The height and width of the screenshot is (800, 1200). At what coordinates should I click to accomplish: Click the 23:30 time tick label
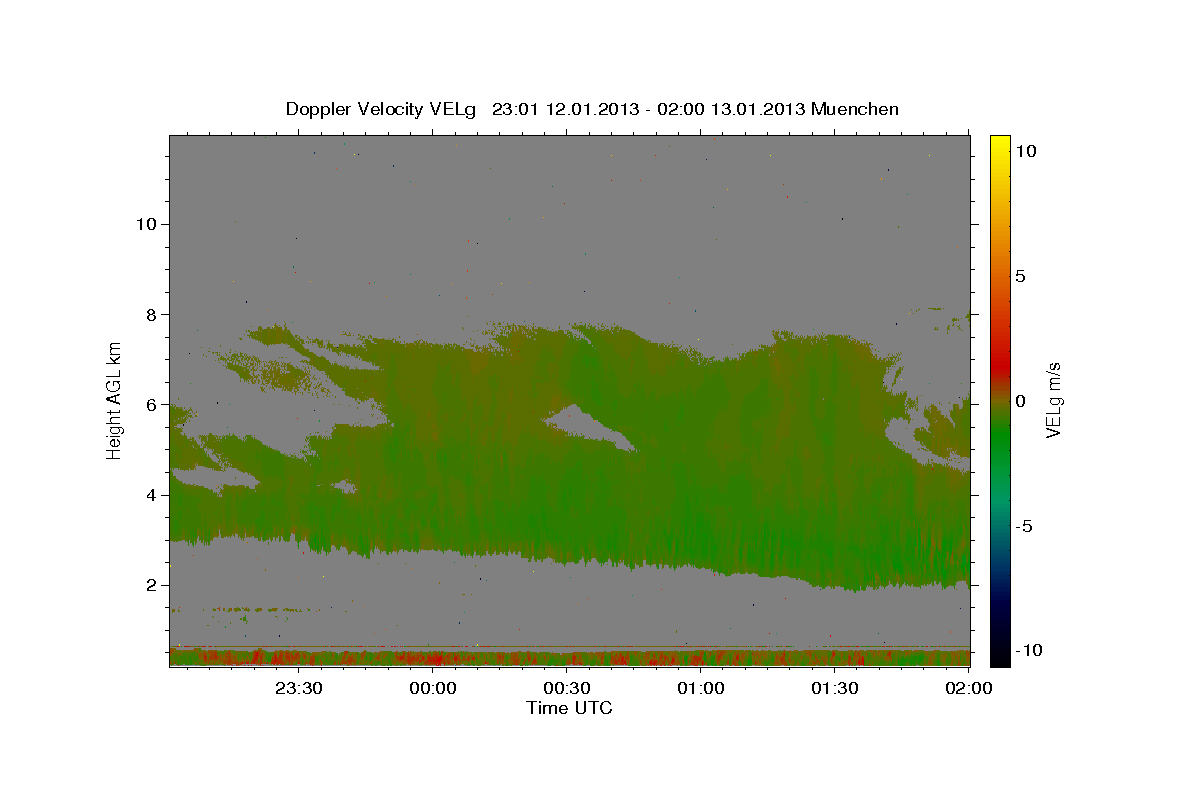click(300, 688)
